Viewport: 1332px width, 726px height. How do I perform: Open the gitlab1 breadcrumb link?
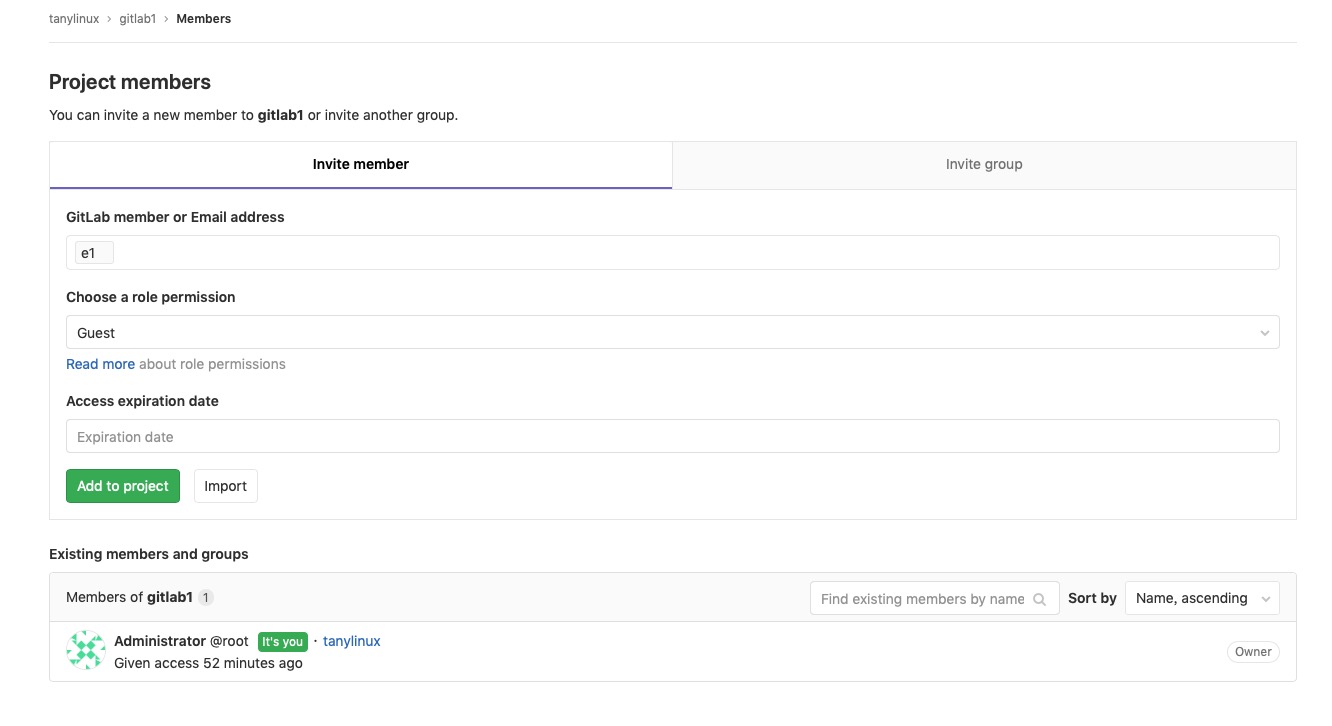(x=138, y=19)
